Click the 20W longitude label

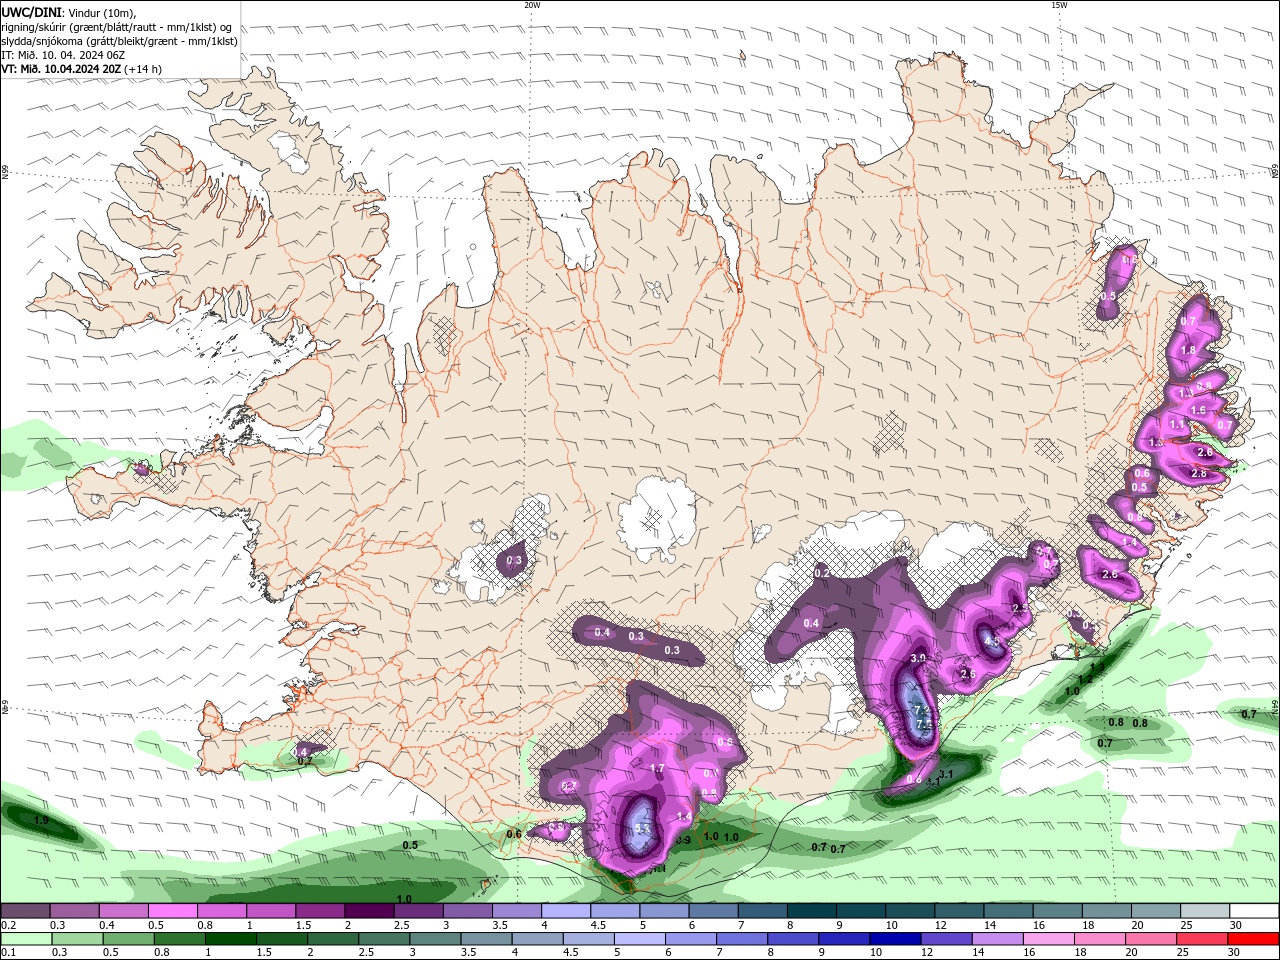point(532,4)
